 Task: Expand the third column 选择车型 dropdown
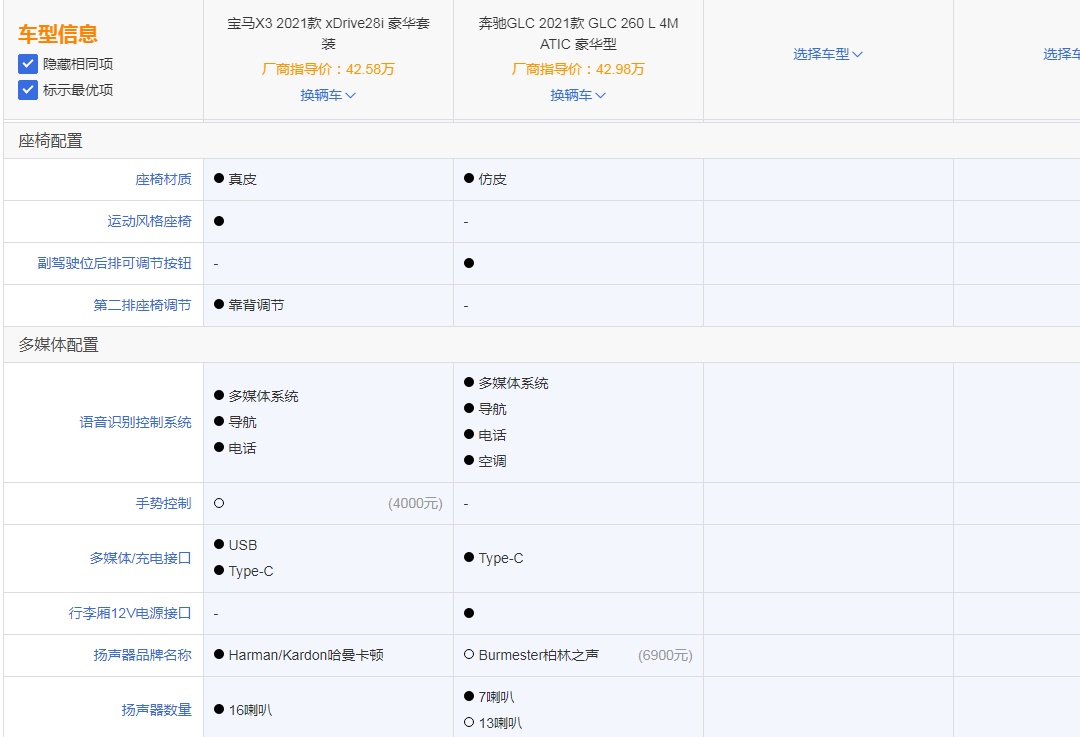[x=828, y=54]
